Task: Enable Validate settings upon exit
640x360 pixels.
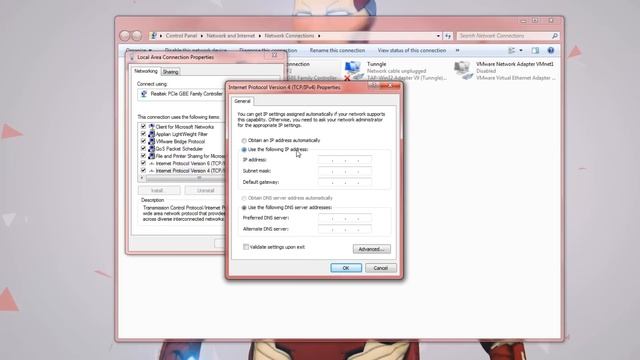Action: [x=246, y=247]
